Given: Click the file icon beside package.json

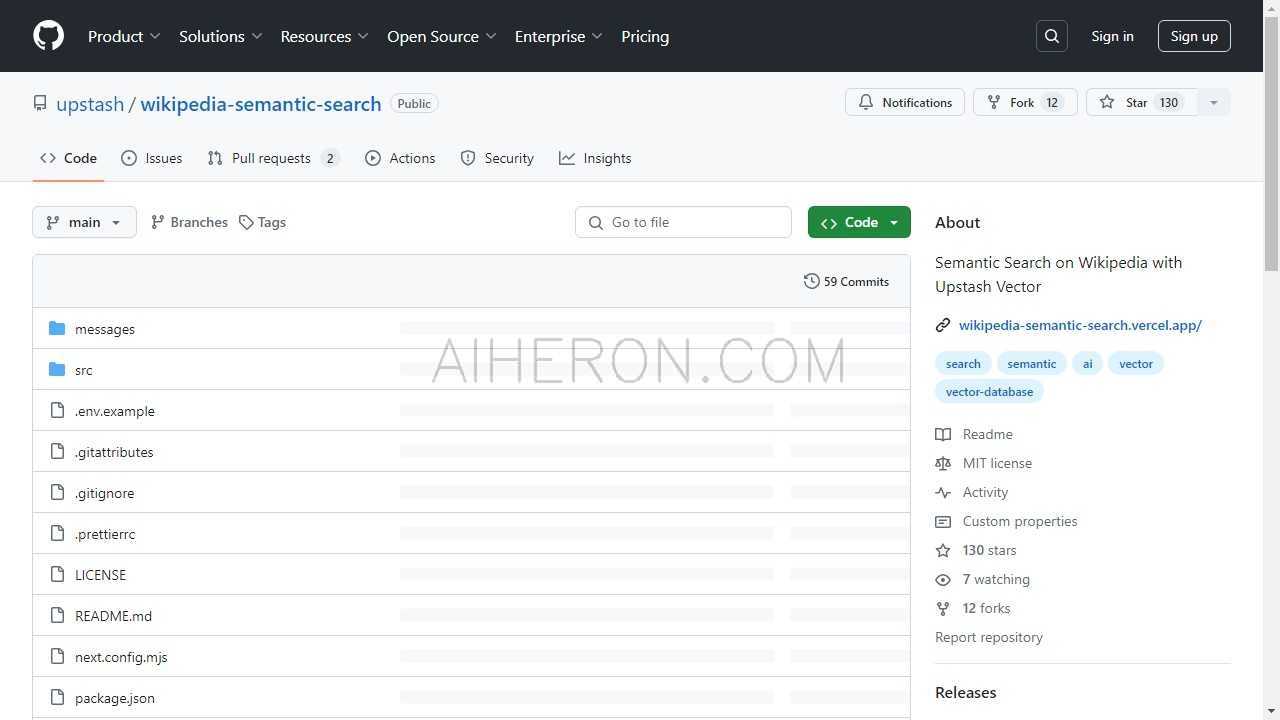Looking at the screenshot, I should [57, 698].
